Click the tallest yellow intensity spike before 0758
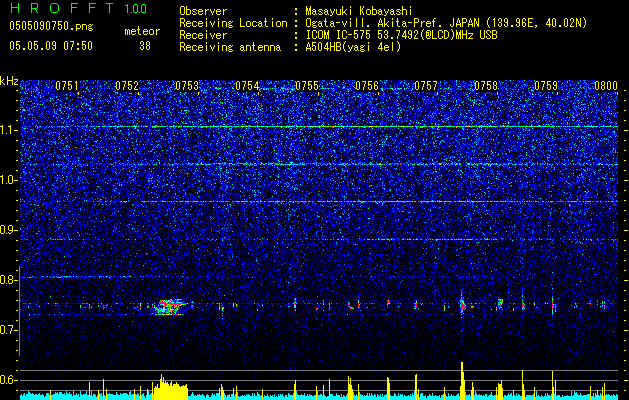This screenshot has height=400, width=629. (x=462, y=380)
